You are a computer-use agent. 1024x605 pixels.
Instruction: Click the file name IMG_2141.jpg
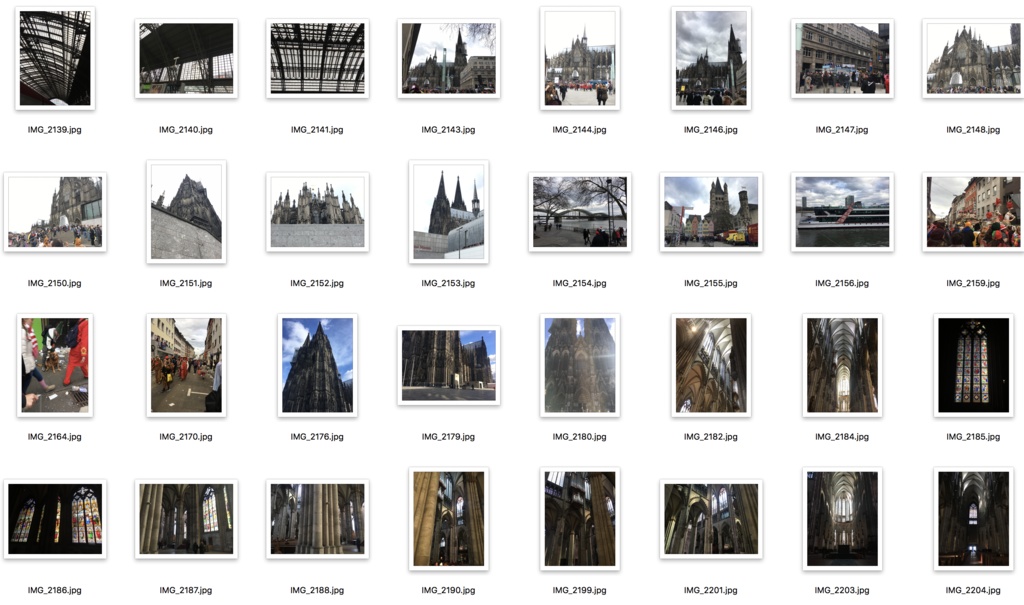[x=317, y=130]
